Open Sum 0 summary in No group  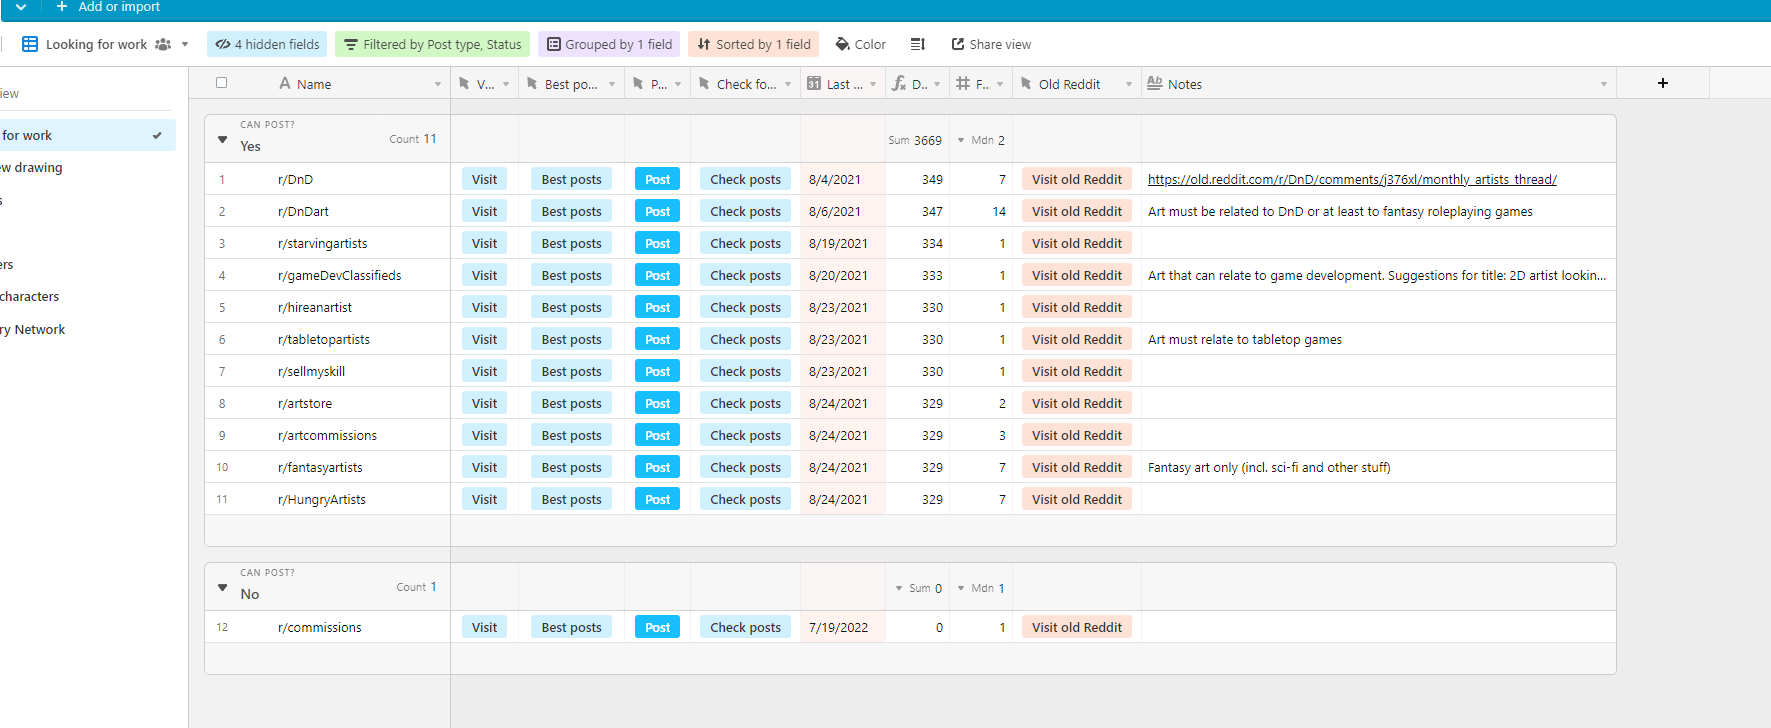click(918, 588)
